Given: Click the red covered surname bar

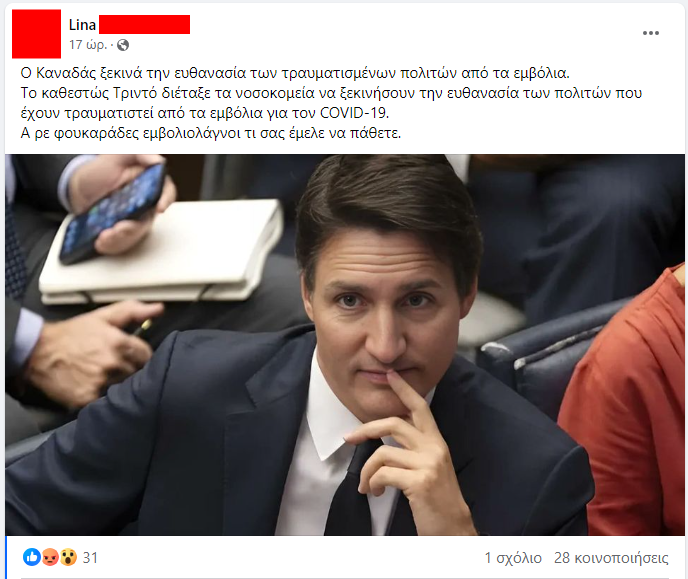Looking at the screenshot, I should click(x=144, y=25).
